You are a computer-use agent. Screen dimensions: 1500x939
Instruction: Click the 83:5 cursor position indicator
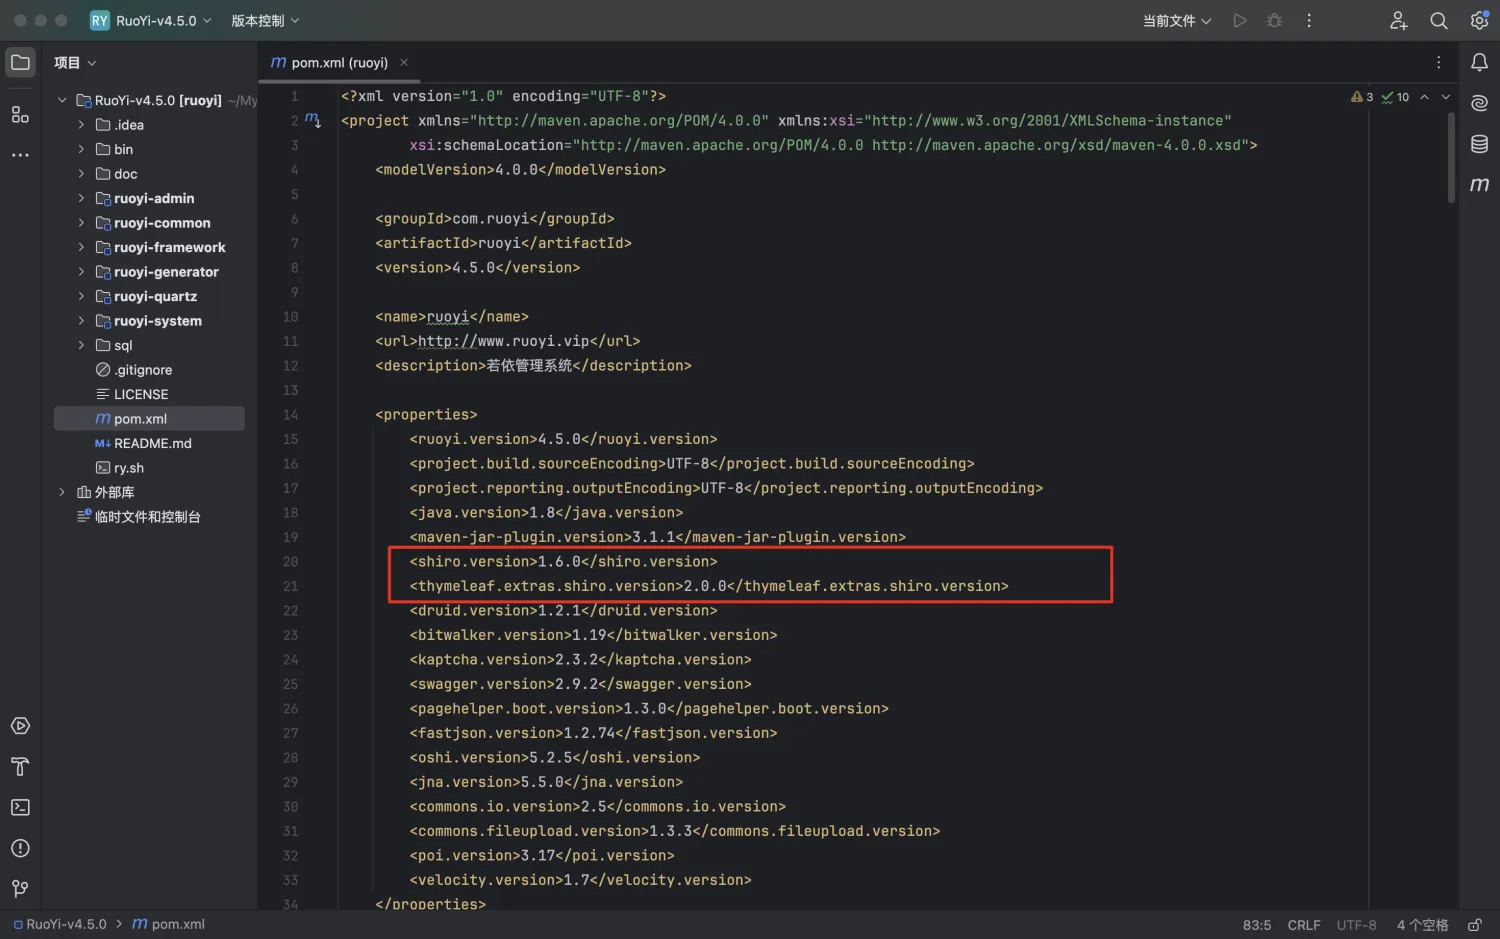pos(1257,925)
